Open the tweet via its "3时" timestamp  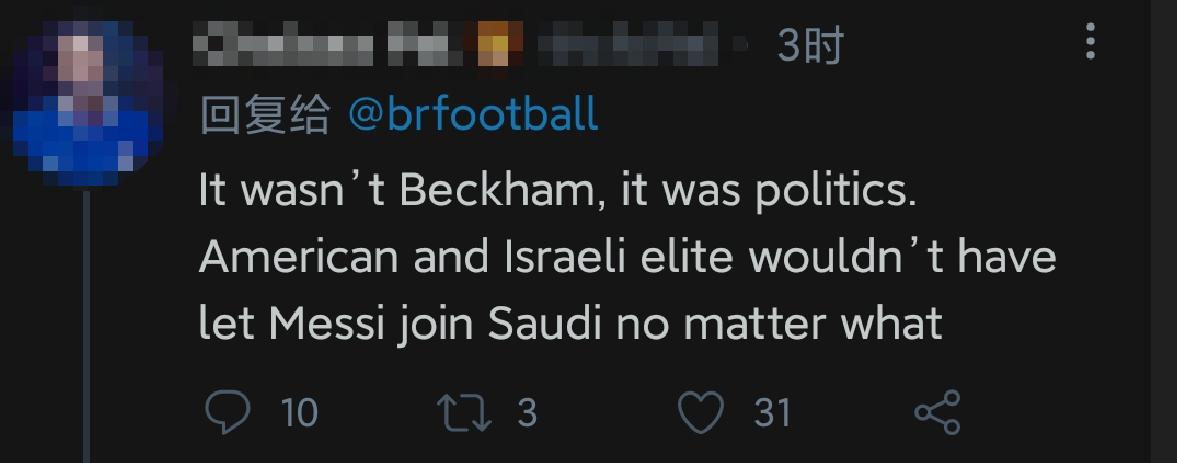pyautogui.click(x=810, y=46)
